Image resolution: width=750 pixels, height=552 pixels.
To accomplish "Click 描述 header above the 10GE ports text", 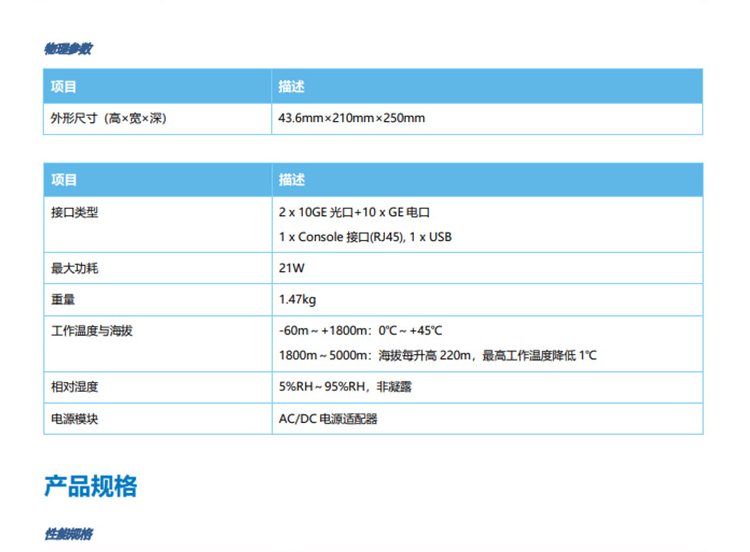I will pyautogui.click(x=291, y=180).
